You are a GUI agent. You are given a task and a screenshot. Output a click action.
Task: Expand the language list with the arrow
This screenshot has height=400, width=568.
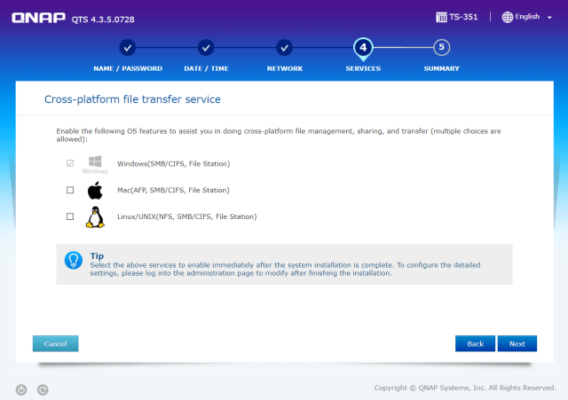(550, 17)
